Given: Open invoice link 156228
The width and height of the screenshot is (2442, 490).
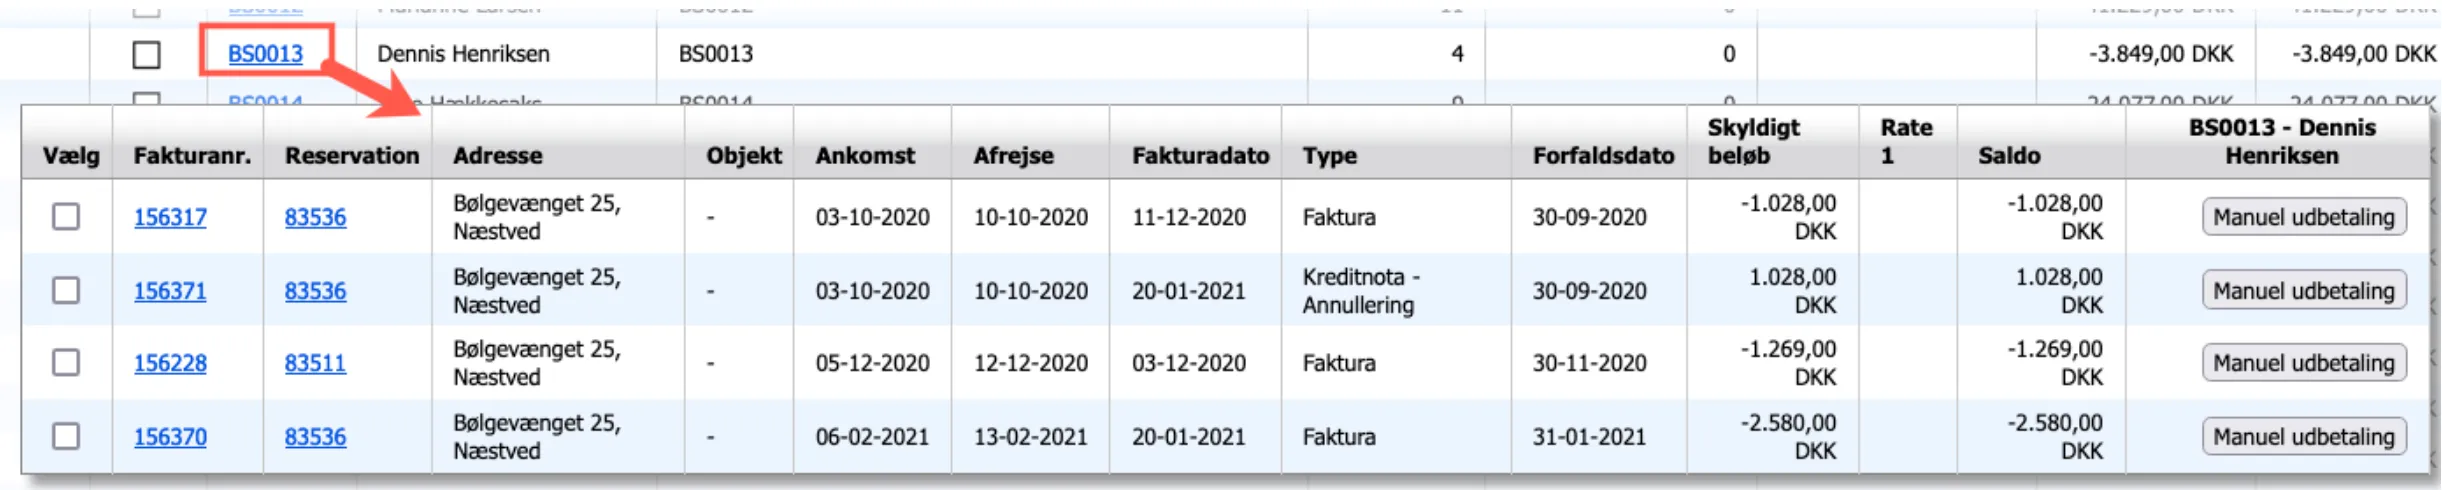Looking at the screenshot, I should 170,363.
